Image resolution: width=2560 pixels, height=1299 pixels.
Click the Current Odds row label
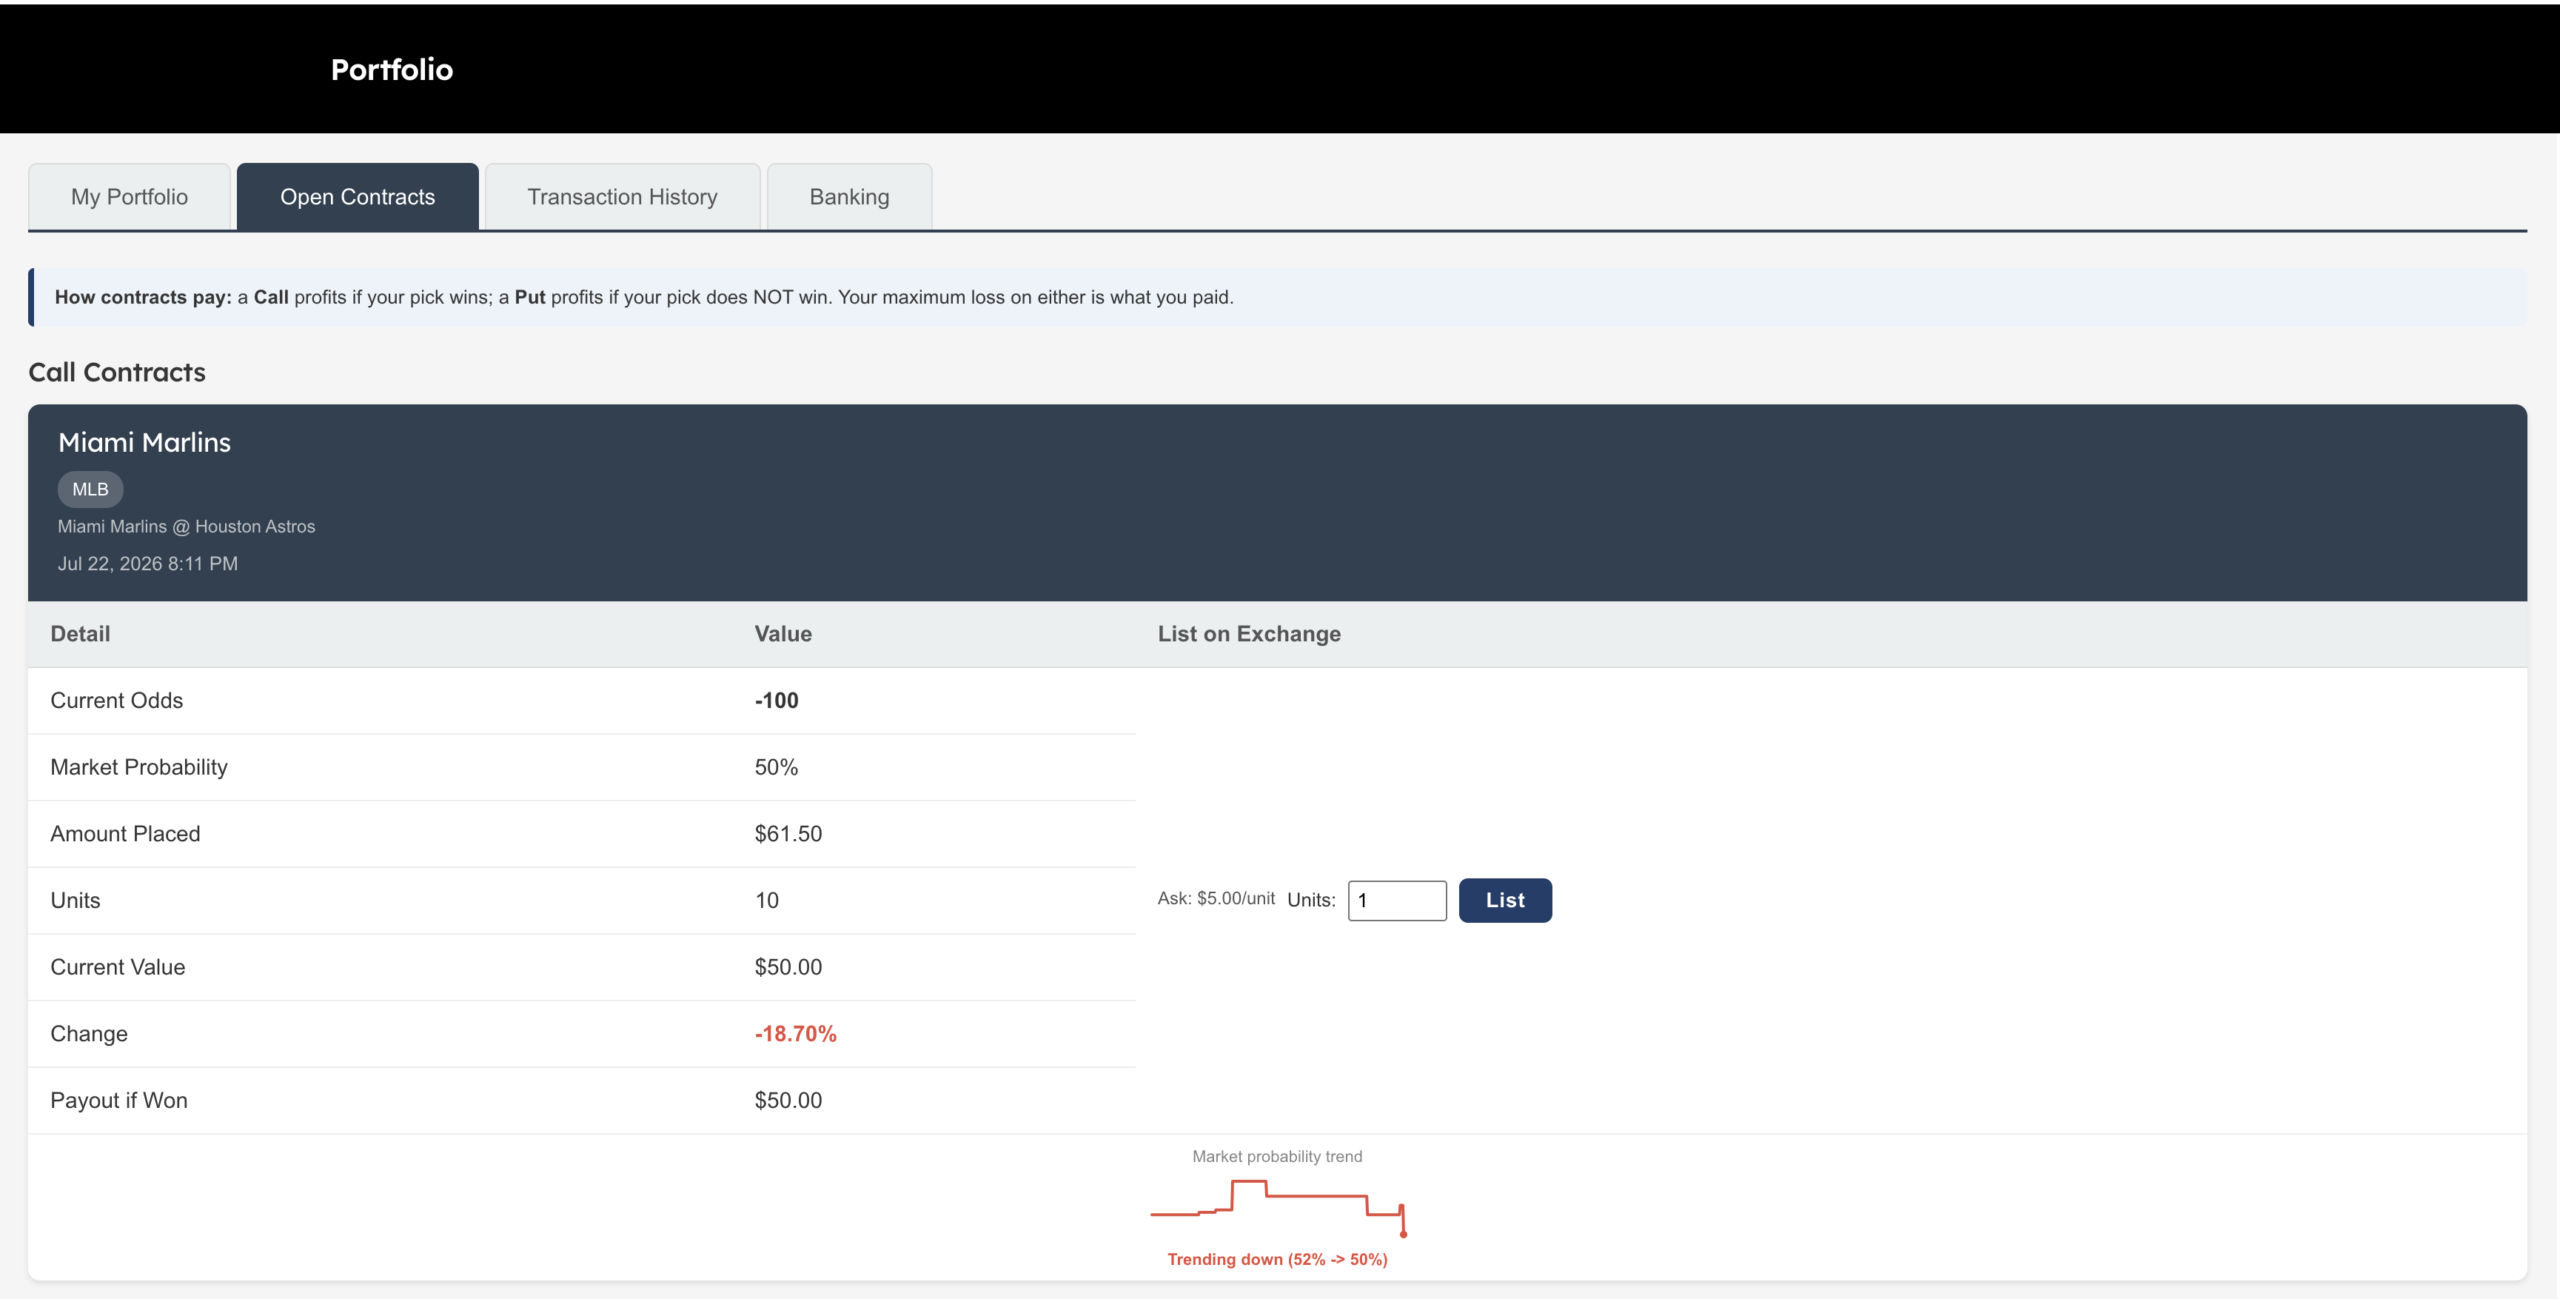coord(117,700)
